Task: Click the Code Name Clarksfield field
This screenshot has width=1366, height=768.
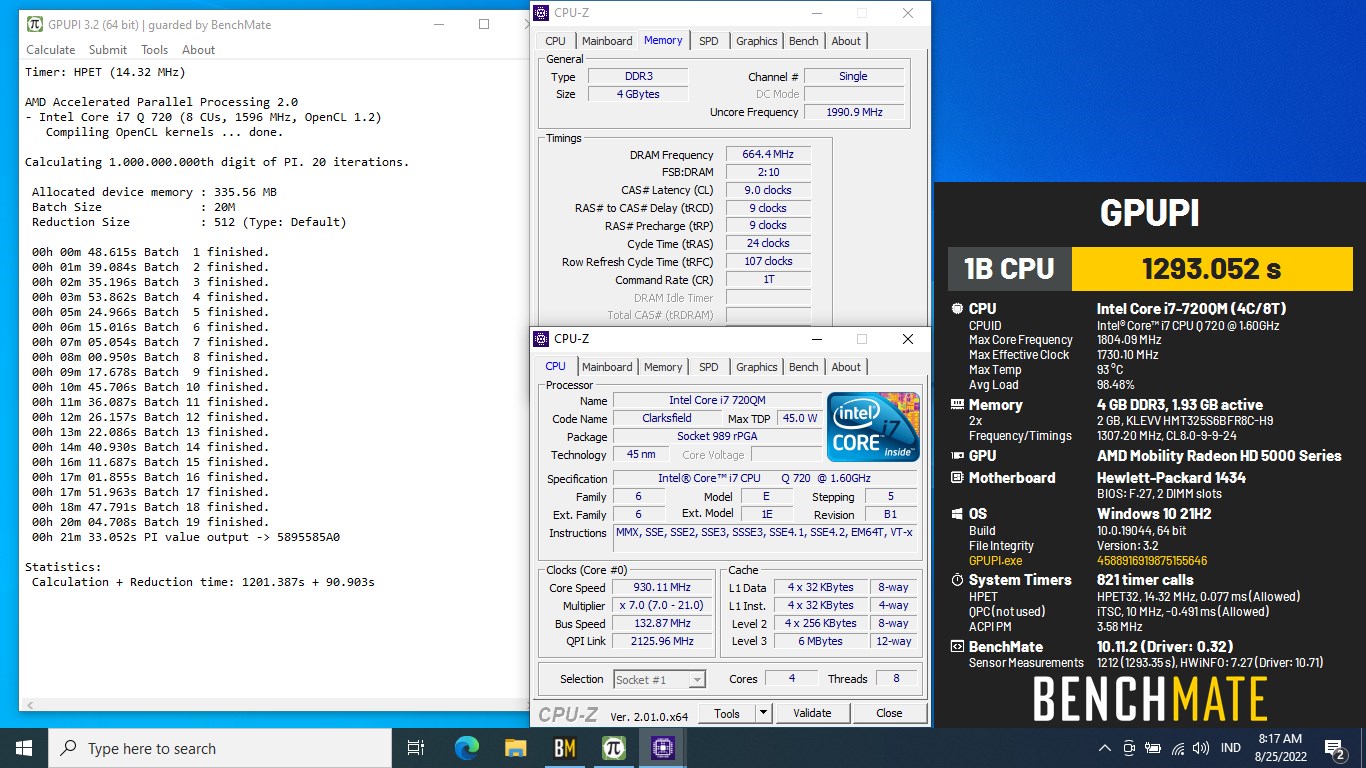Action: coord(667,418)
